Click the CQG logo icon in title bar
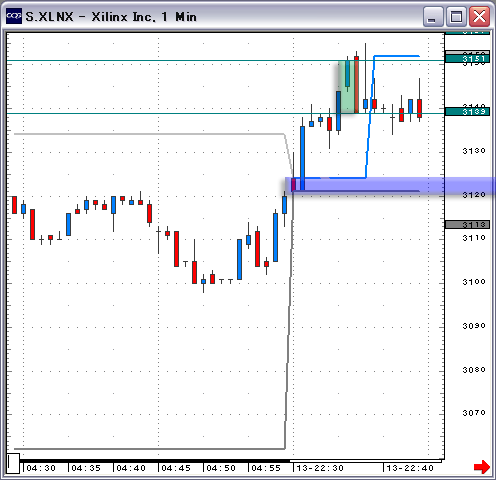The height and width of the screenshot is (480, 496). click(x=14, y=16)
